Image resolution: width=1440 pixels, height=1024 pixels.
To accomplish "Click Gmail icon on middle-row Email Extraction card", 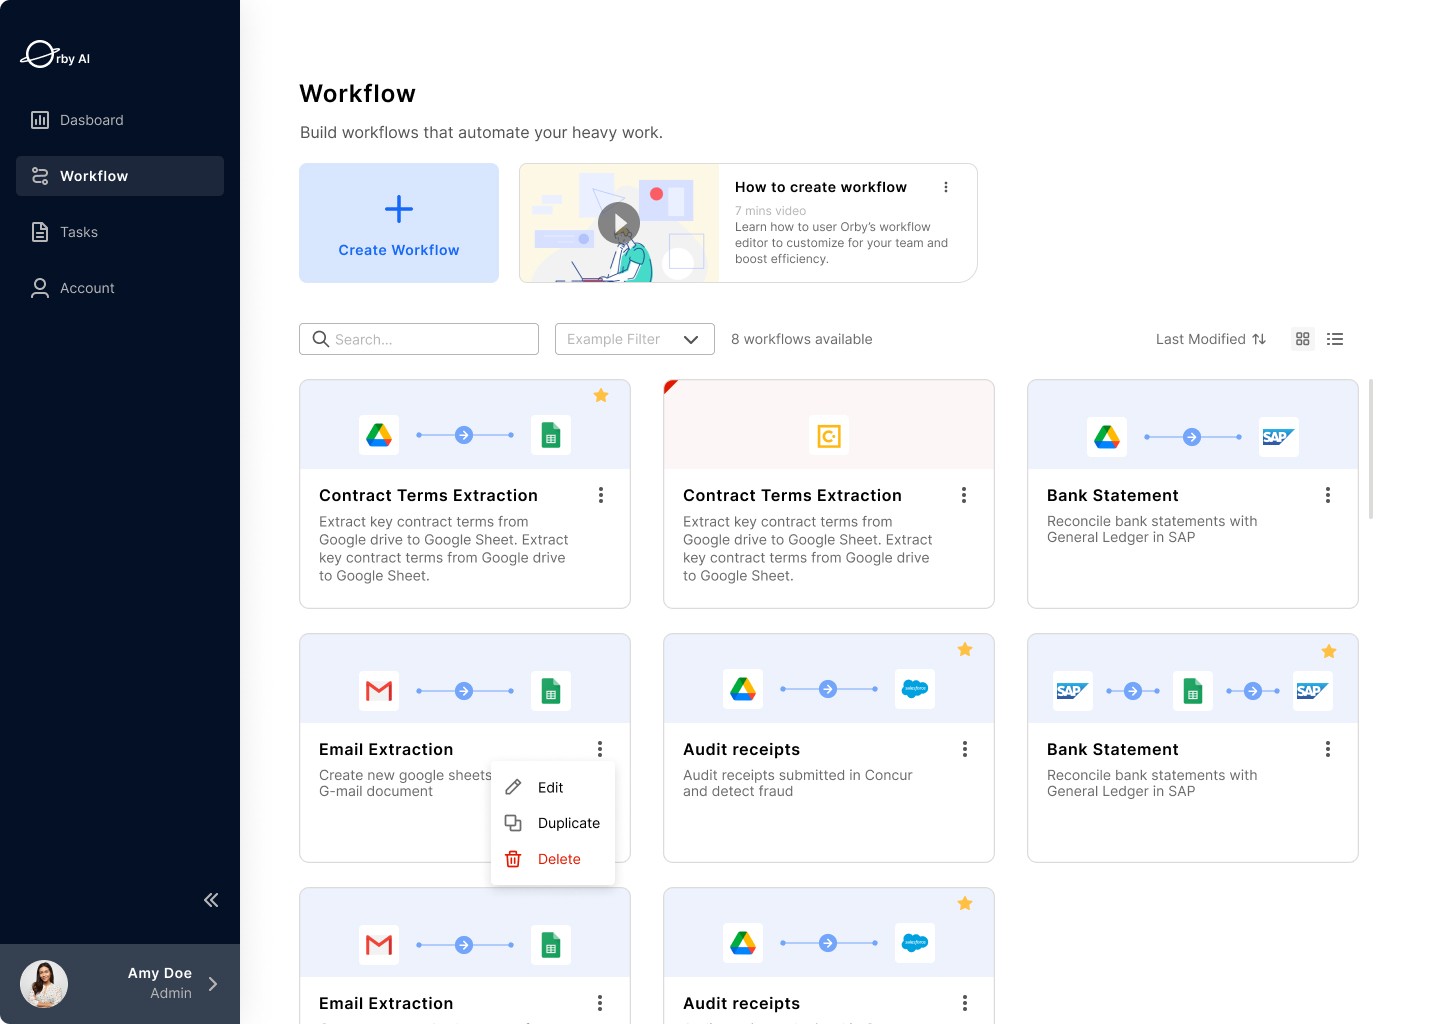I will pyautogui.click(x=379, y=691).
